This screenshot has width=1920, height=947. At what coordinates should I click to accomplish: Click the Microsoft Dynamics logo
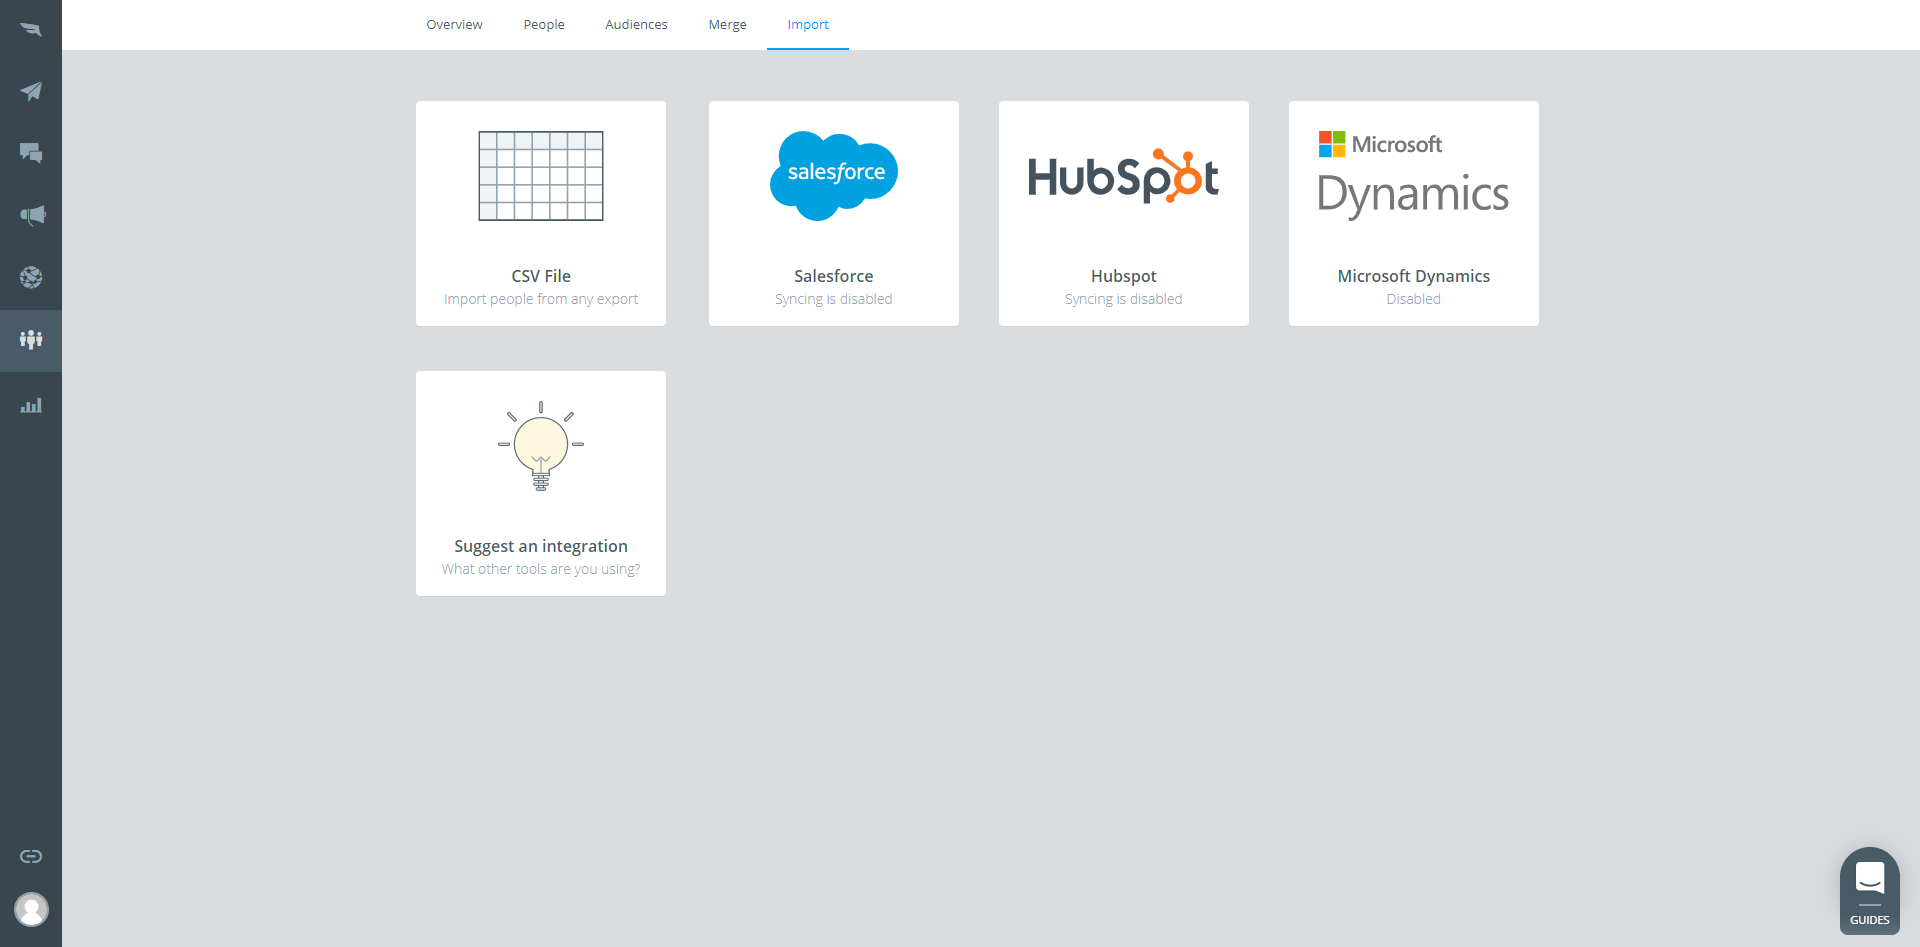tap(1413, 174)
